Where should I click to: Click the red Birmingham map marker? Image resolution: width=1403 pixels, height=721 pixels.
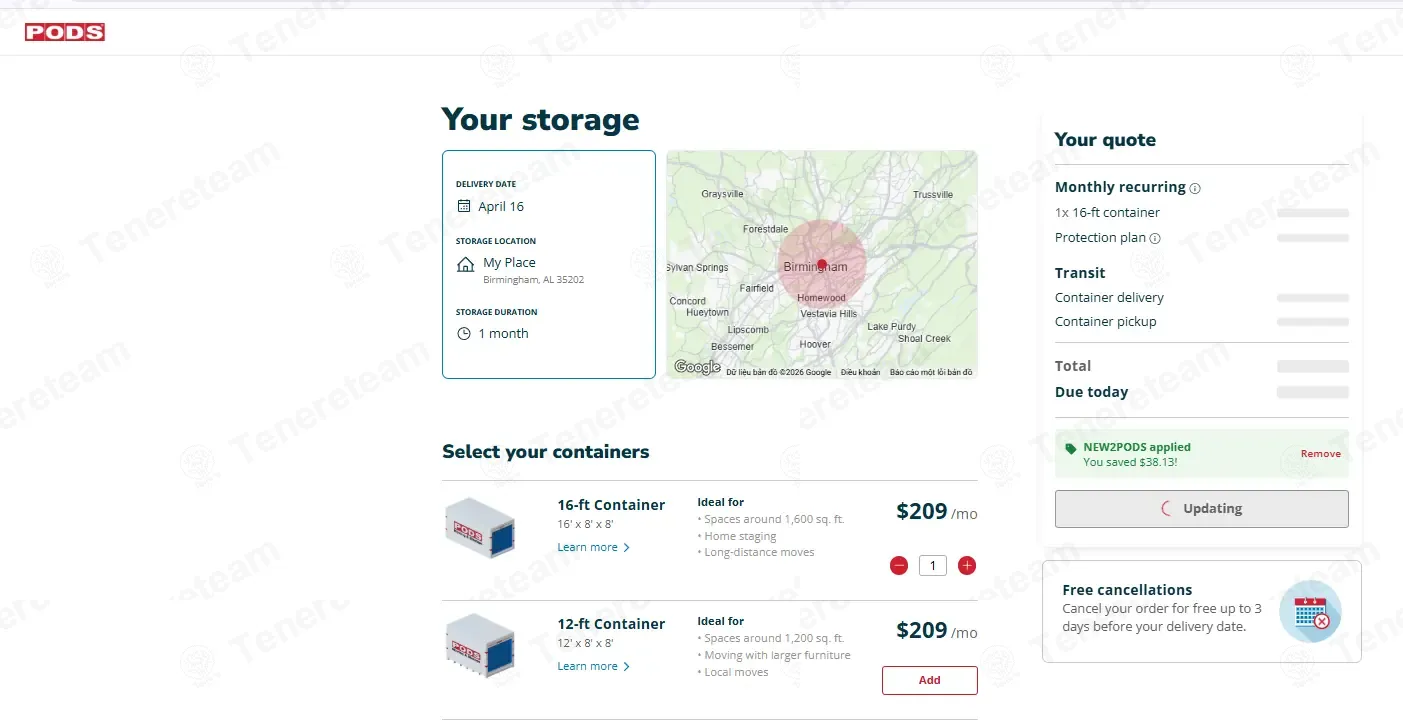tap(822, 264)
